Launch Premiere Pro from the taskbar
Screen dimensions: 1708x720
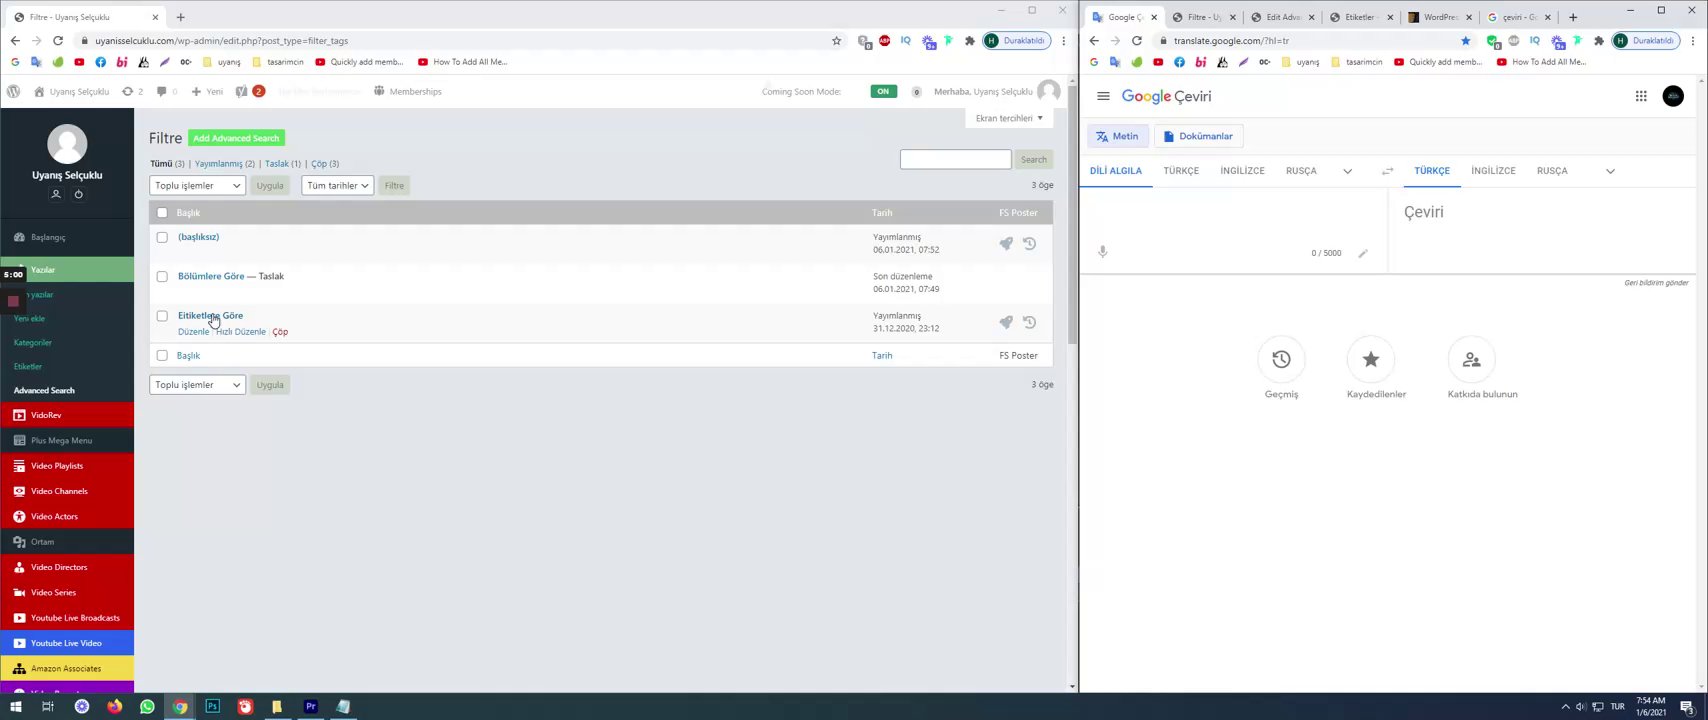[x=310, y=707]
